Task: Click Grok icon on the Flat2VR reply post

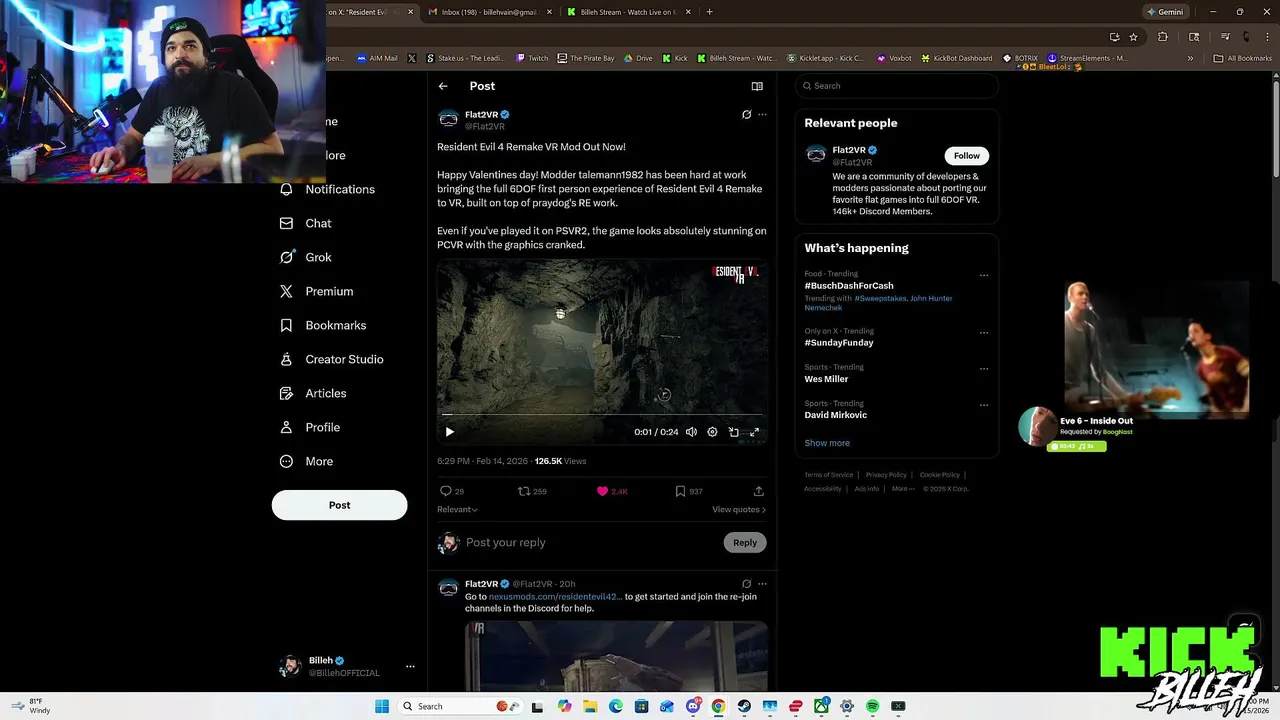Action: coord(746,584)
